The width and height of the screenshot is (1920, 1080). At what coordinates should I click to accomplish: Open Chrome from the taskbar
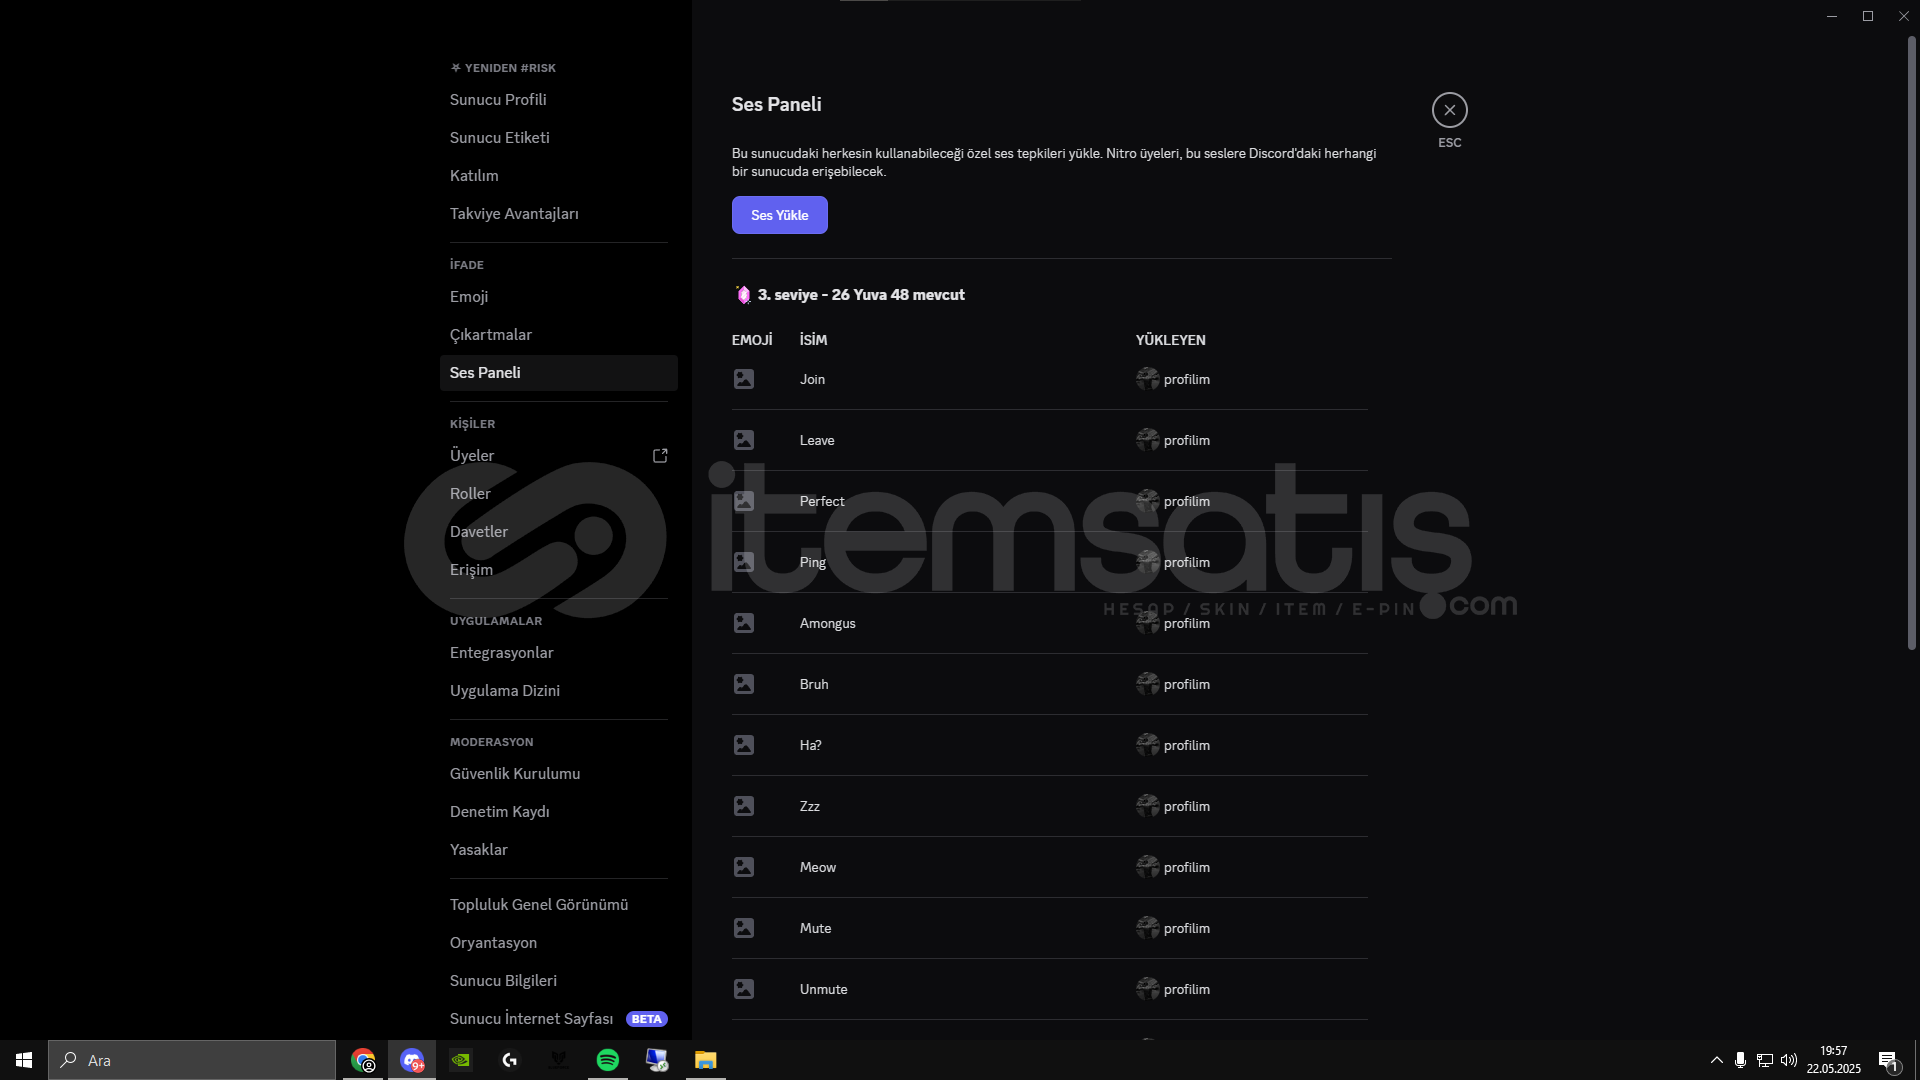(x=363, y=1060)
